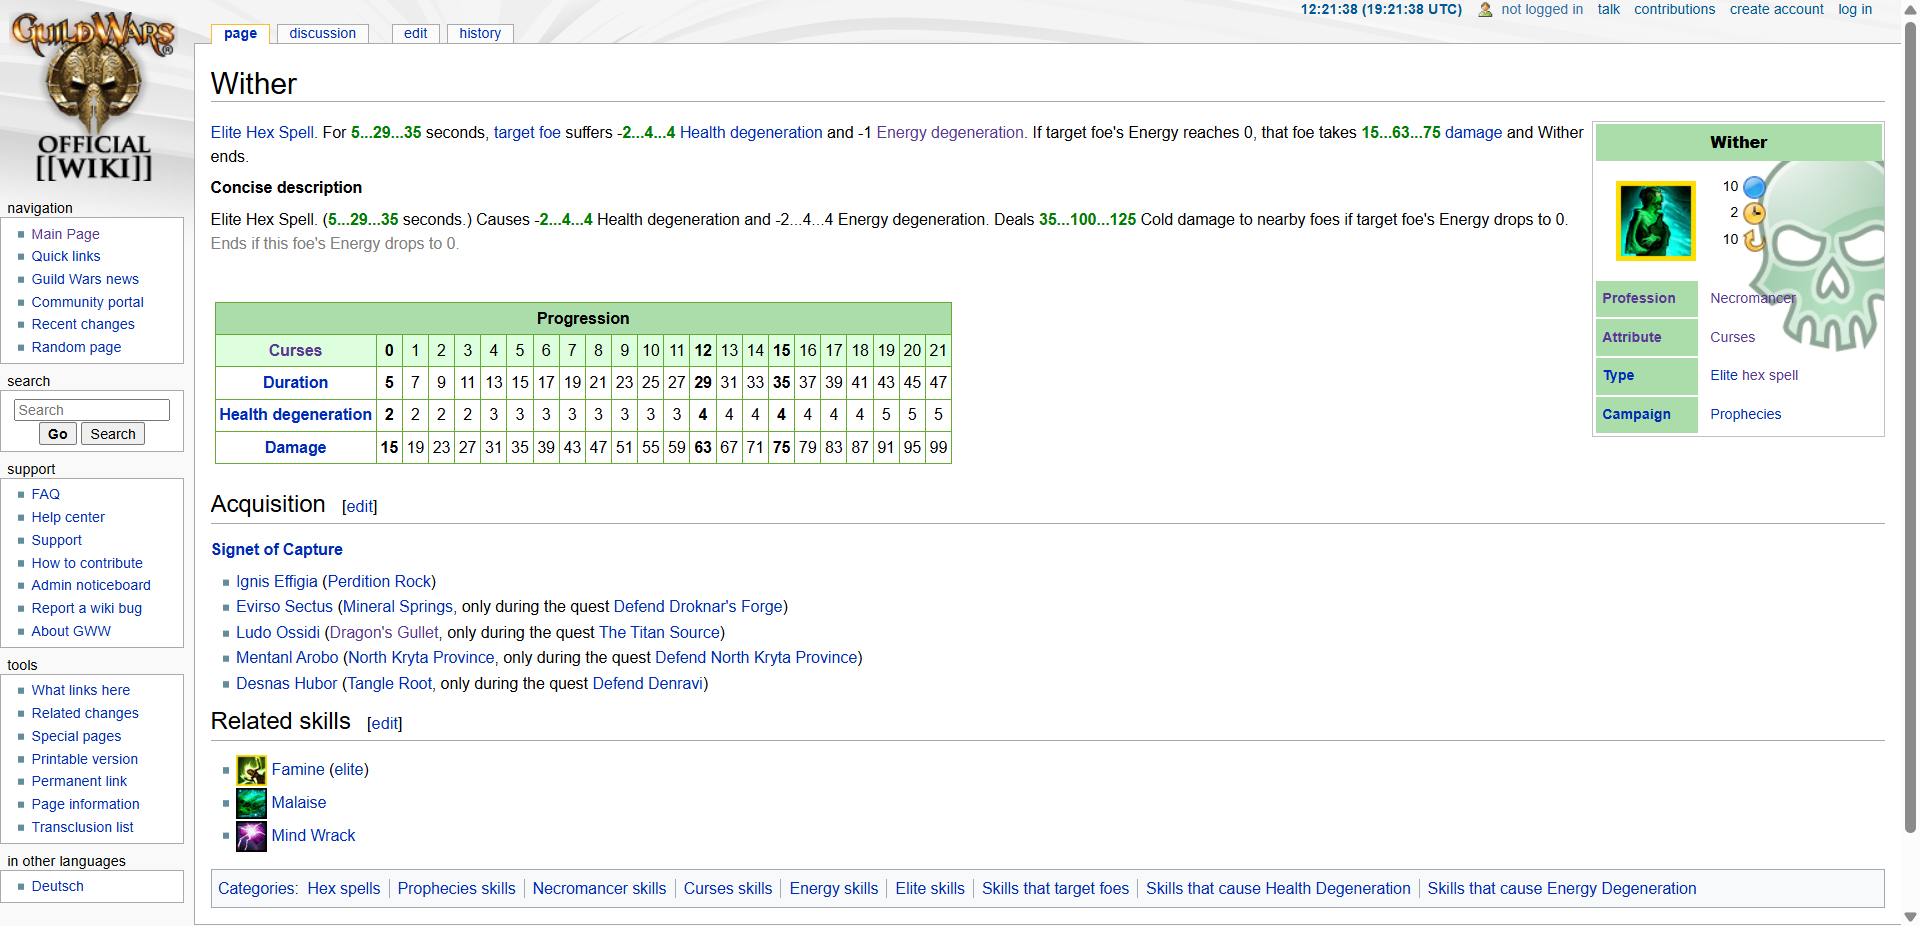Open The Titan Source quest link
The height and width of the screenshot is (926, 1920).
[x=660, y=633]
